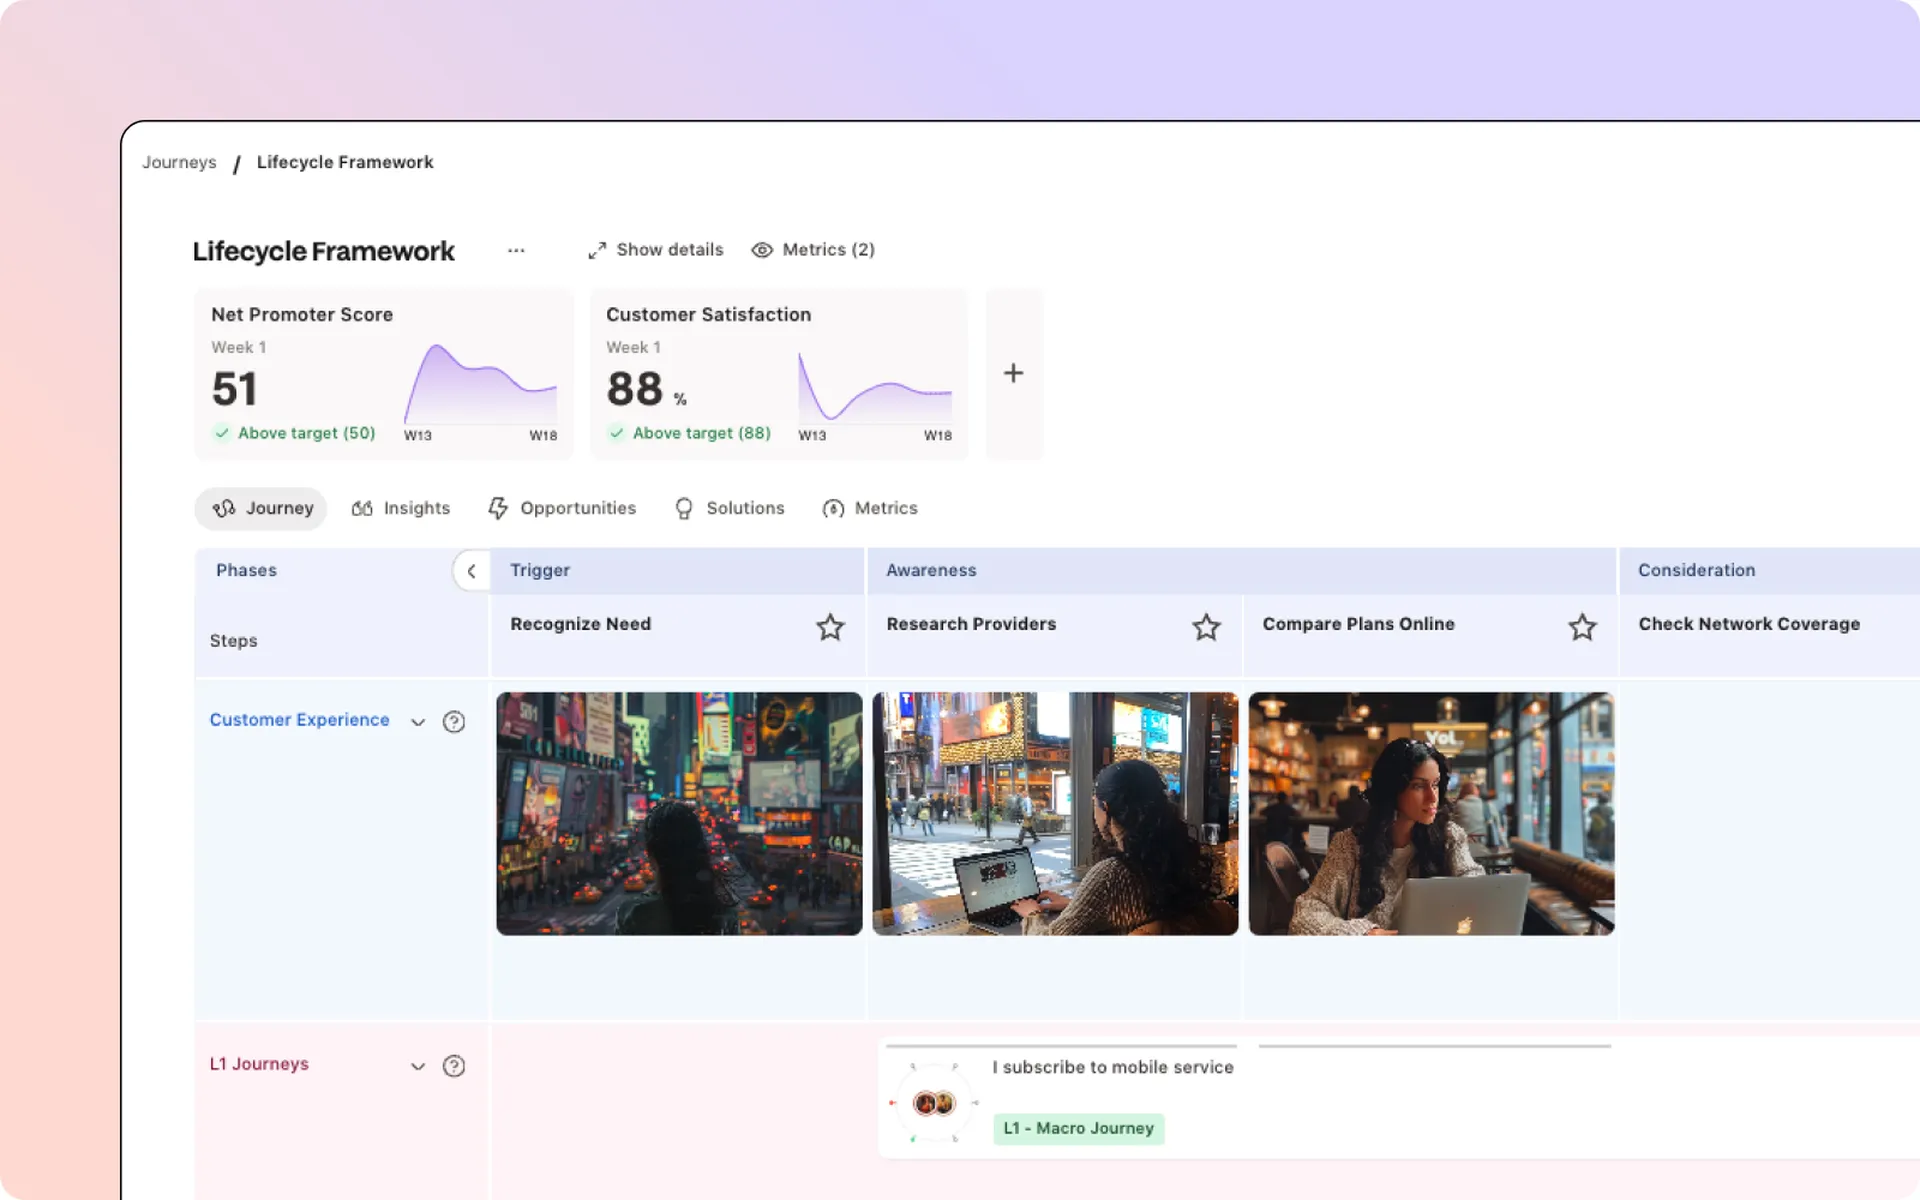Click Lifecycle Framework breadcrumb
This screenshot has height=1200, width=1920.
(345, 162)
